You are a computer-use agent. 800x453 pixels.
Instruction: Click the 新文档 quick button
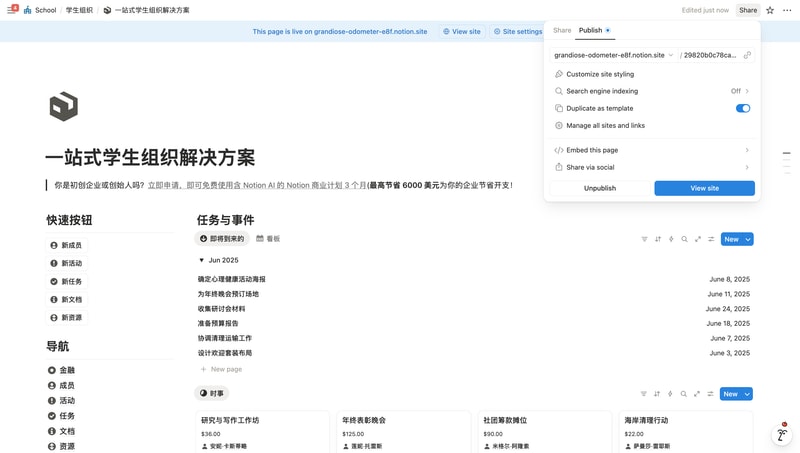pyautogui.click(x=67, y=299)
